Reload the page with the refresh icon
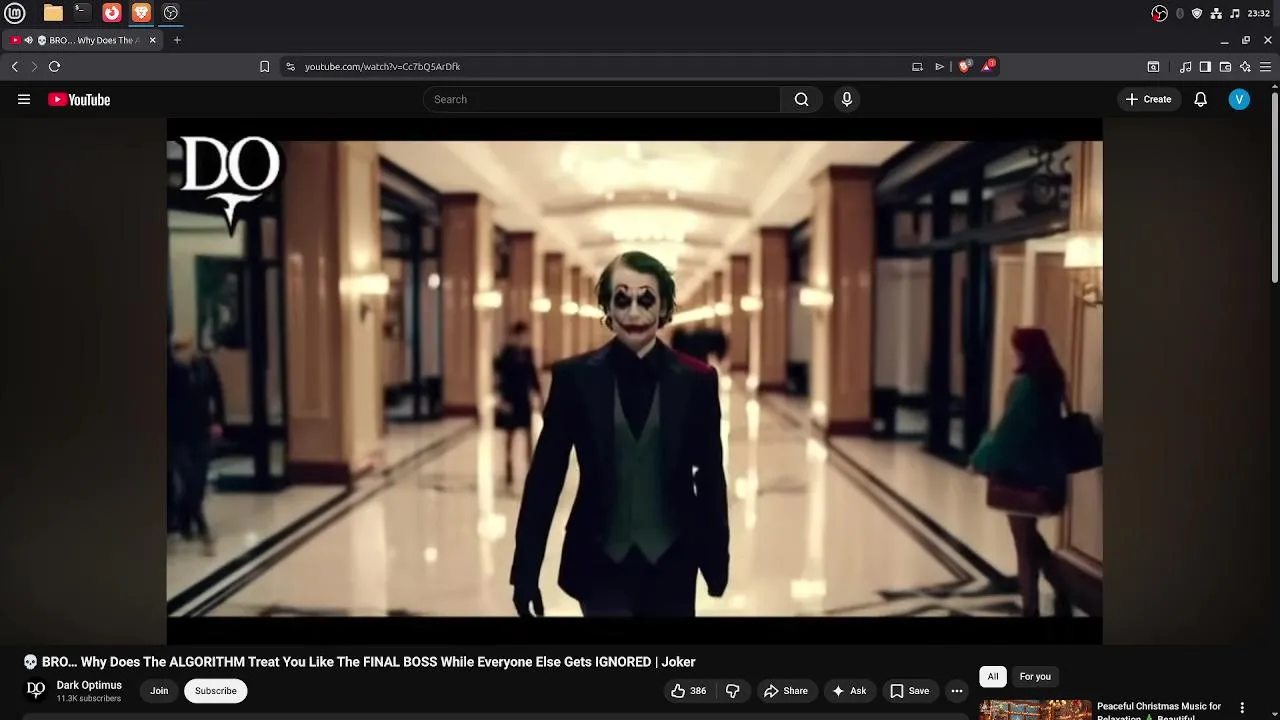The image size is (1280, 720). [x=55, y=66]
